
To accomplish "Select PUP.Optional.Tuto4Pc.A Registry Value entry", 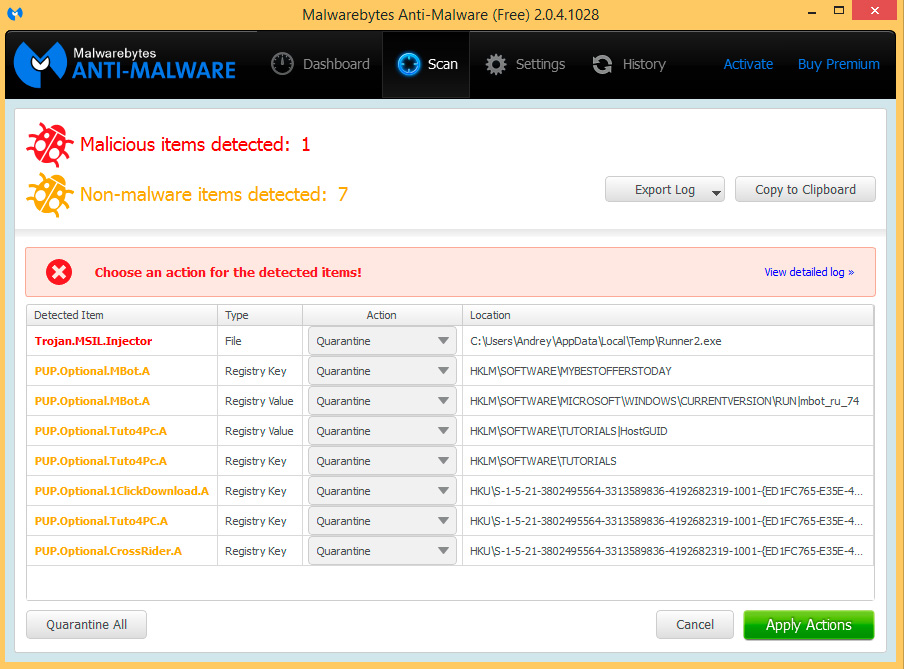I will point(100,431).
